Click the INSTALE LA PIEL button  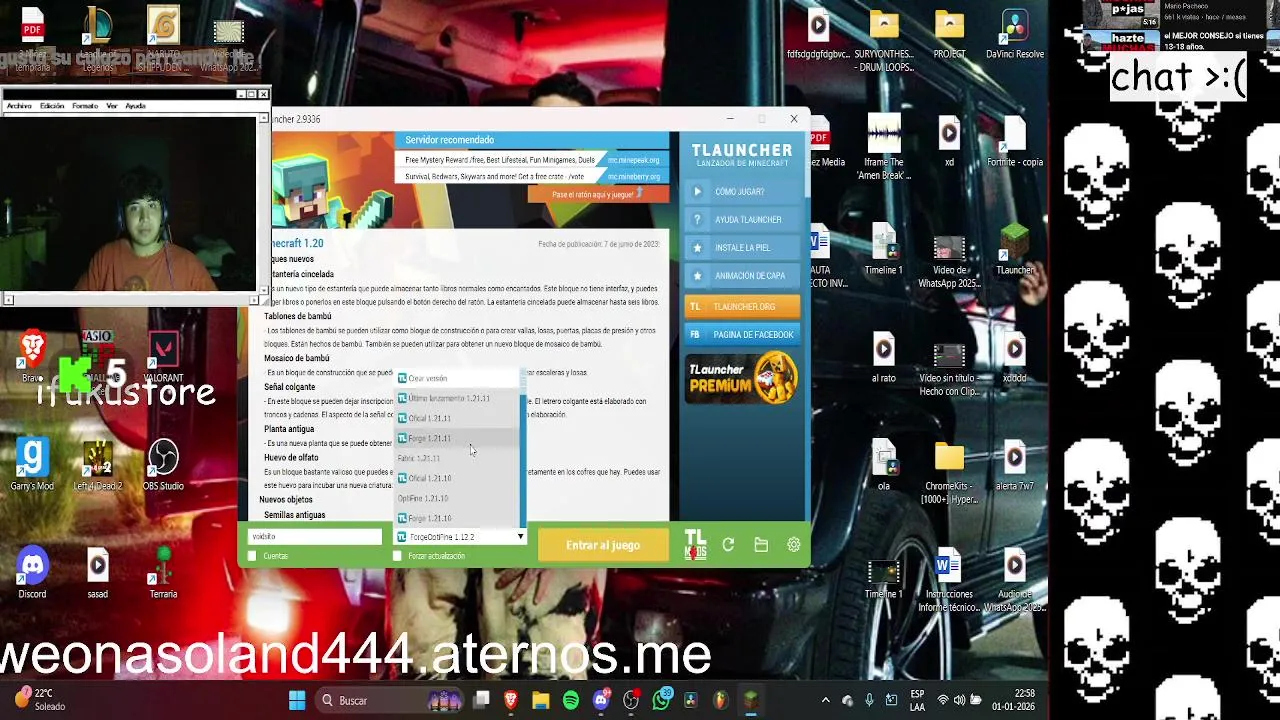point(744,247)
